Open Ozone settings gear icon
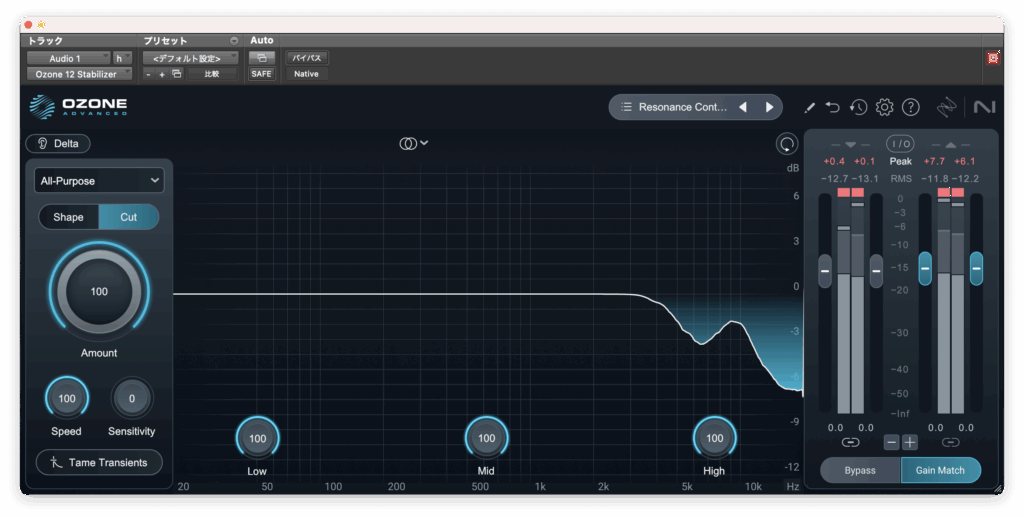 coord(884,107)
